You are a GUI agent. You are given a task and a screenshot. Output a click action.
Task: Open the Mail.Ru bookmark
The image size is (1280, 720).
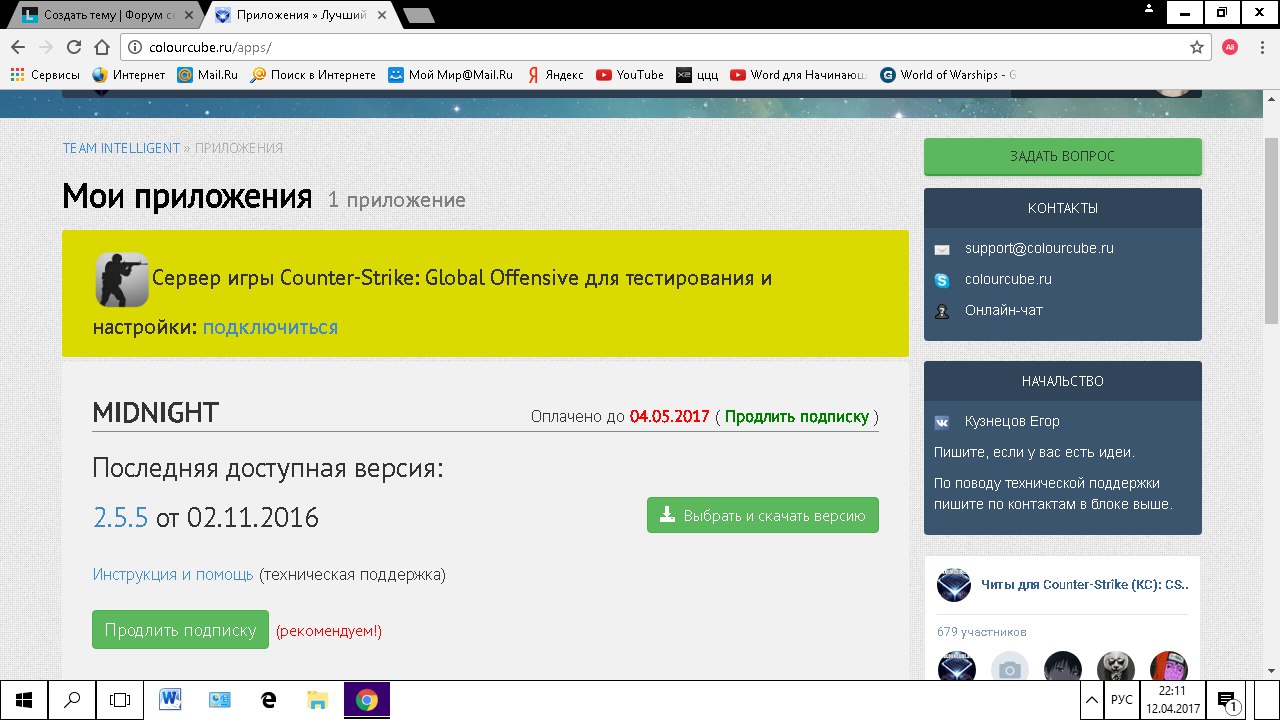[208, 75]
